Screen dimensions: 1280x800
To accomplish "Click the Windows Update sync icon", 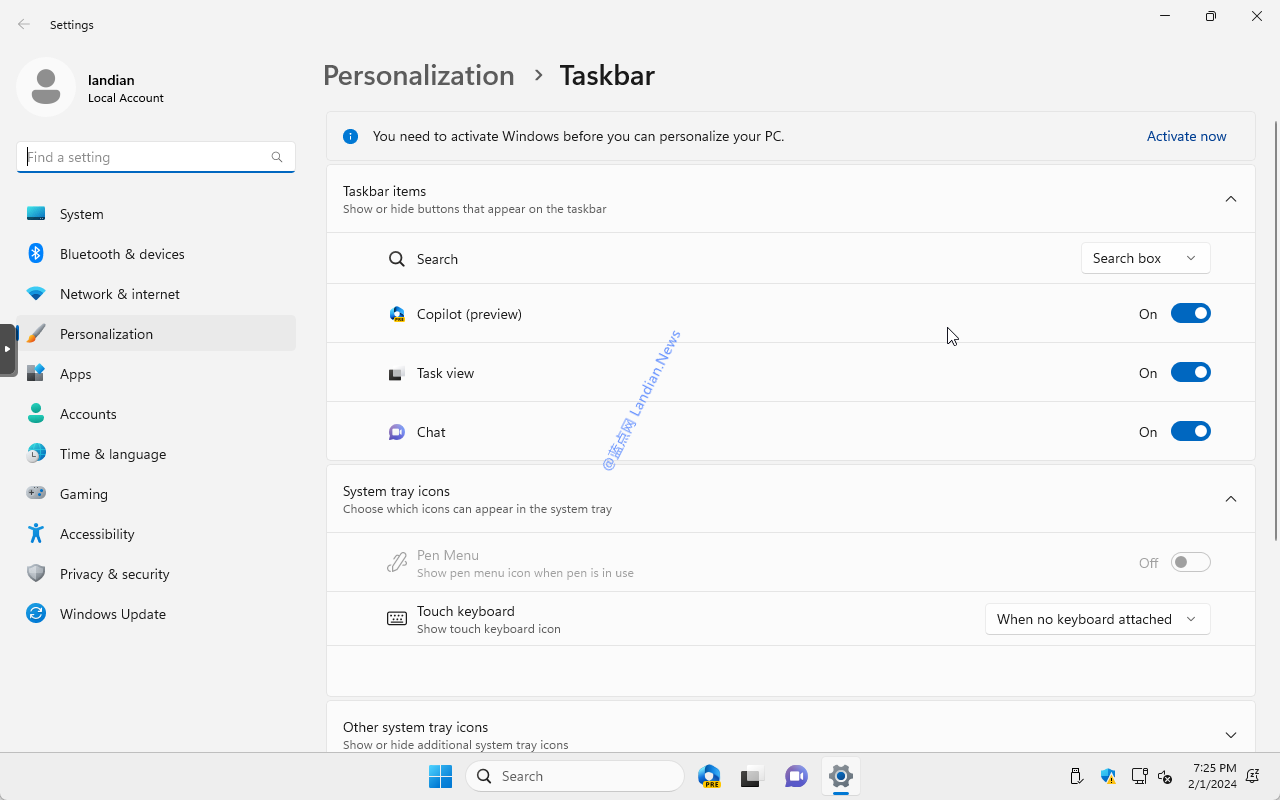I will [36, 614].
